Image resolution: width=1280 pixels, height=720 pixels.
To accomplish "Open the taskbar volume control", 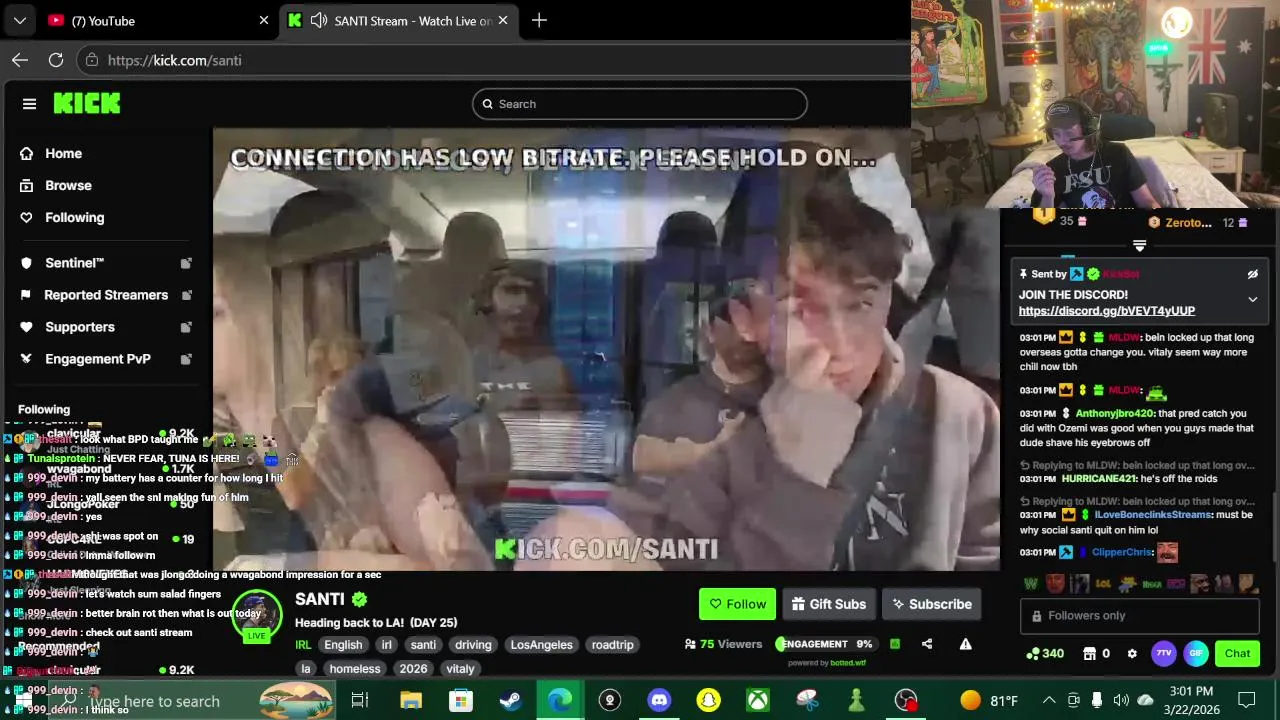I will coord(1121,700).
